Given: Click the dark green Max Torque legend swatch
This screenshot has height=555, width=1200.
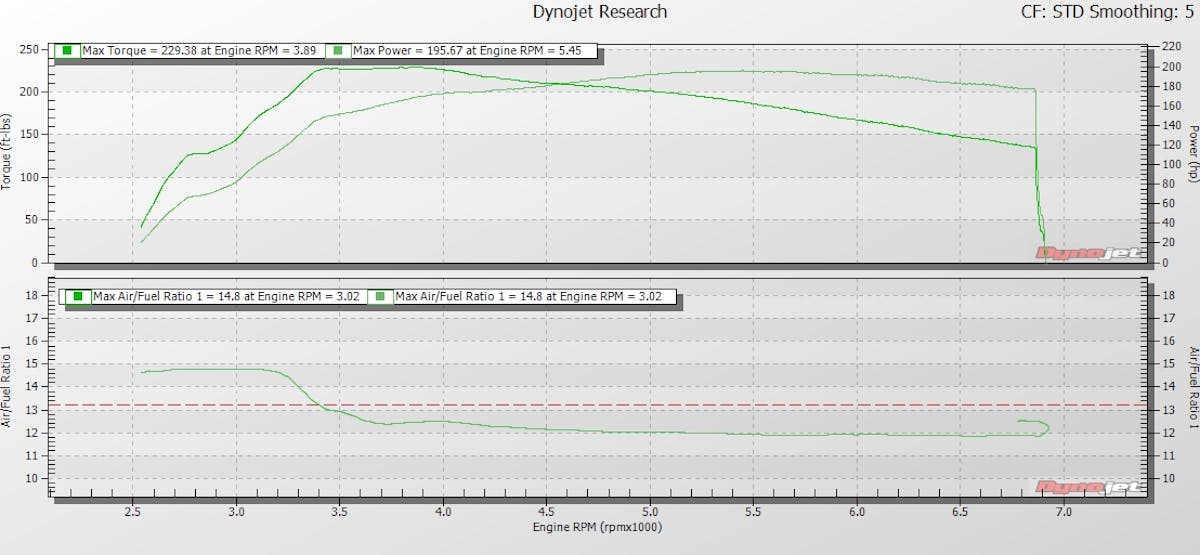Looking at the screenshot, I should point(67,50).
